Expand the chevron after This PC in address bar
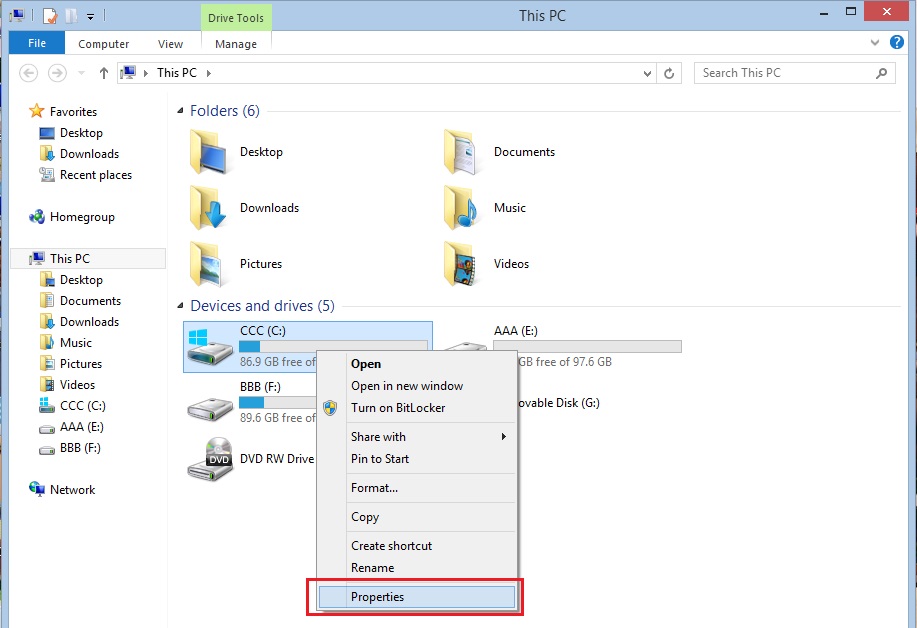The width and height of the screenshot is (917, 628). coord(209,73)
